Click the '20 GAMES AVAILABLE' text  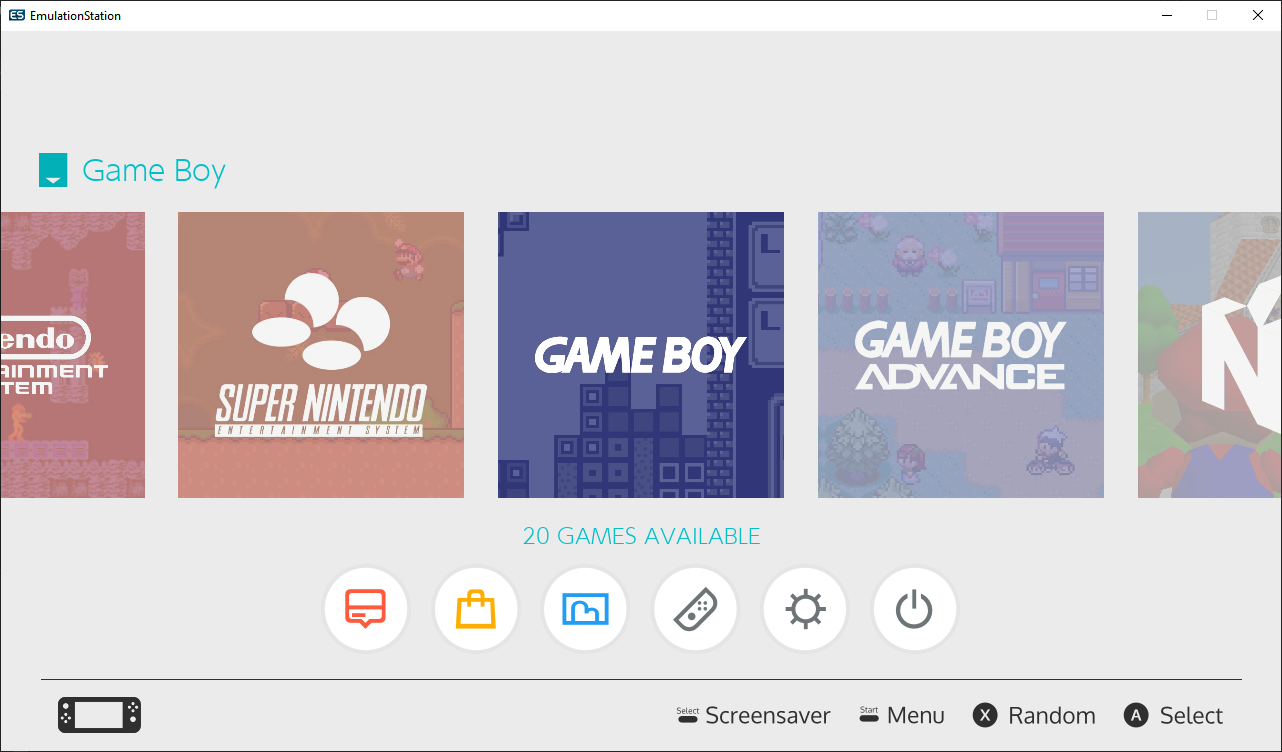(641, 536)
